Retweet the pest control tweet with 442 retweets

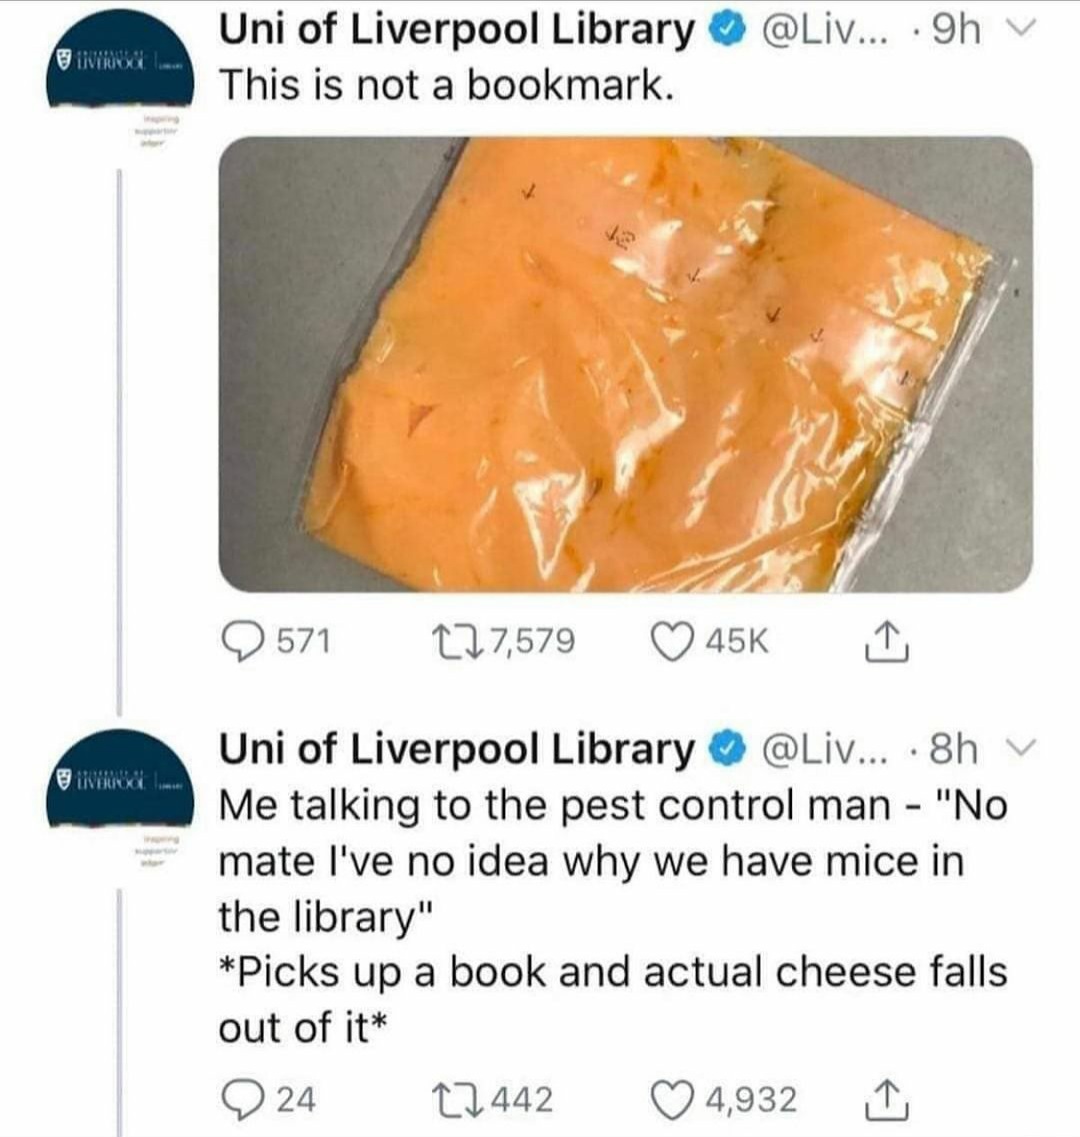(x=450, y=1099)
